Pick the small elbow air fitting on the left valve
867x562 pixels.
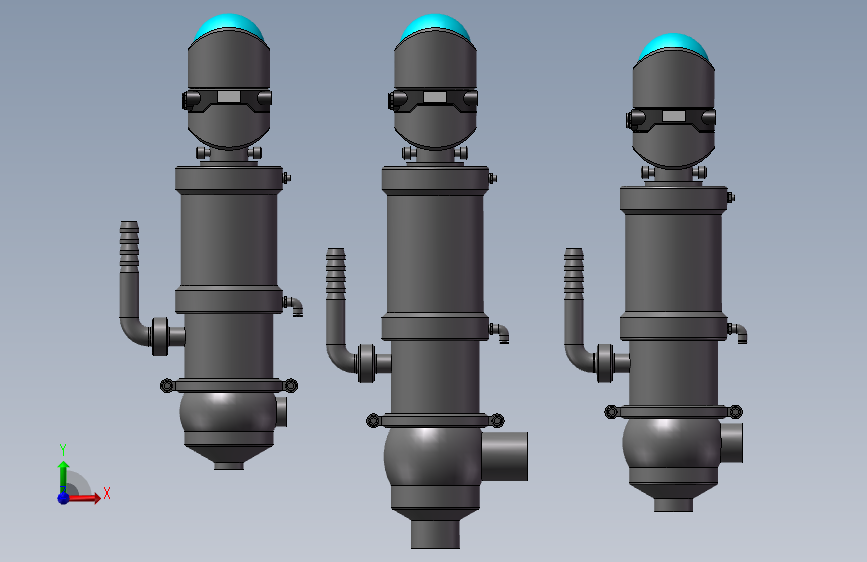[294, 306]
